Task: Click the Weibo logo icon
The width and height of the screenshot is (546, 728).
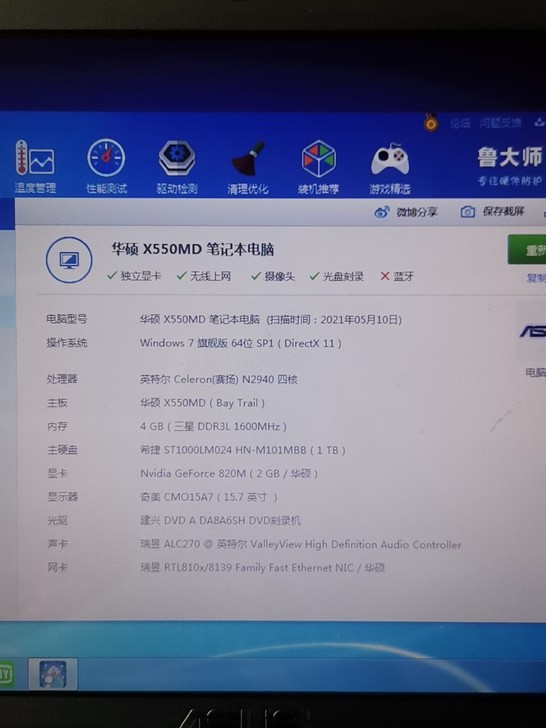Action: [382, 212]
